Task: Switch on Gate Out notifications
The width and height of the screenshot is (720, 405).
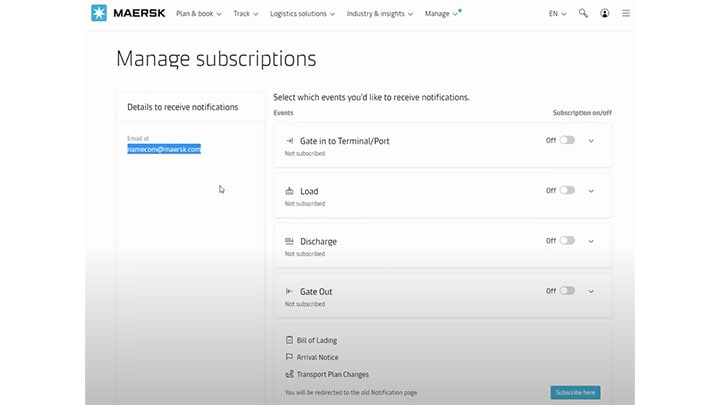Action: [567, 291]
